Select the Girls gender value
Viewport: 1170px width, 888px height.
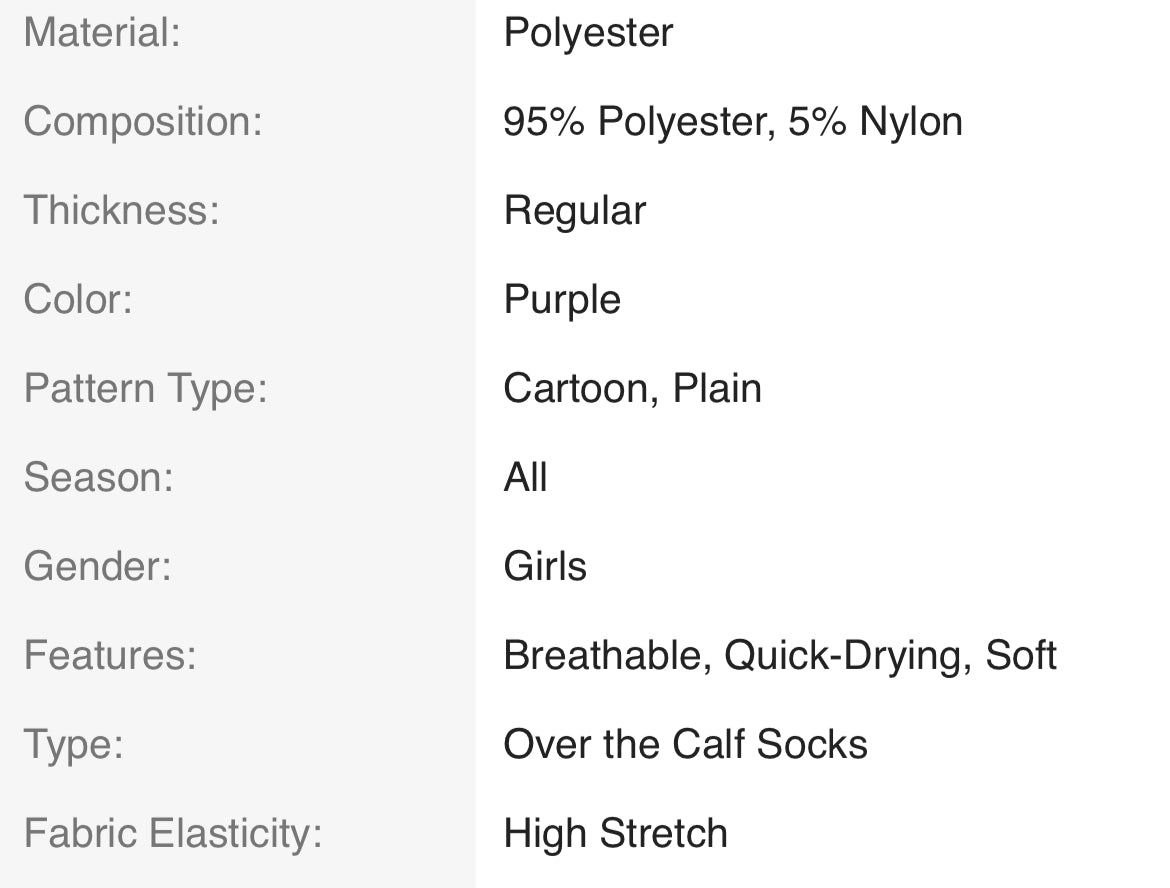point(545,567)
